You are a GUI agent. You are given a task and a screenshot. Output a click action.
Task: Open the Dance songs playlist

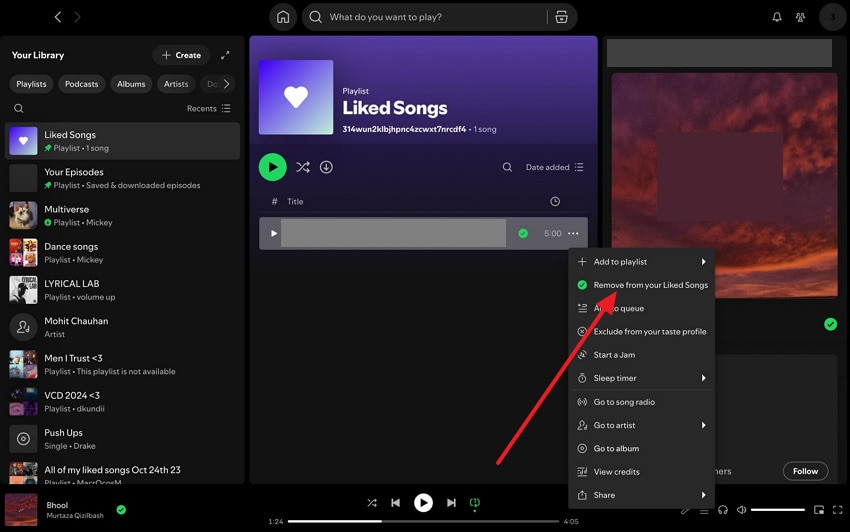coord(123,253)
